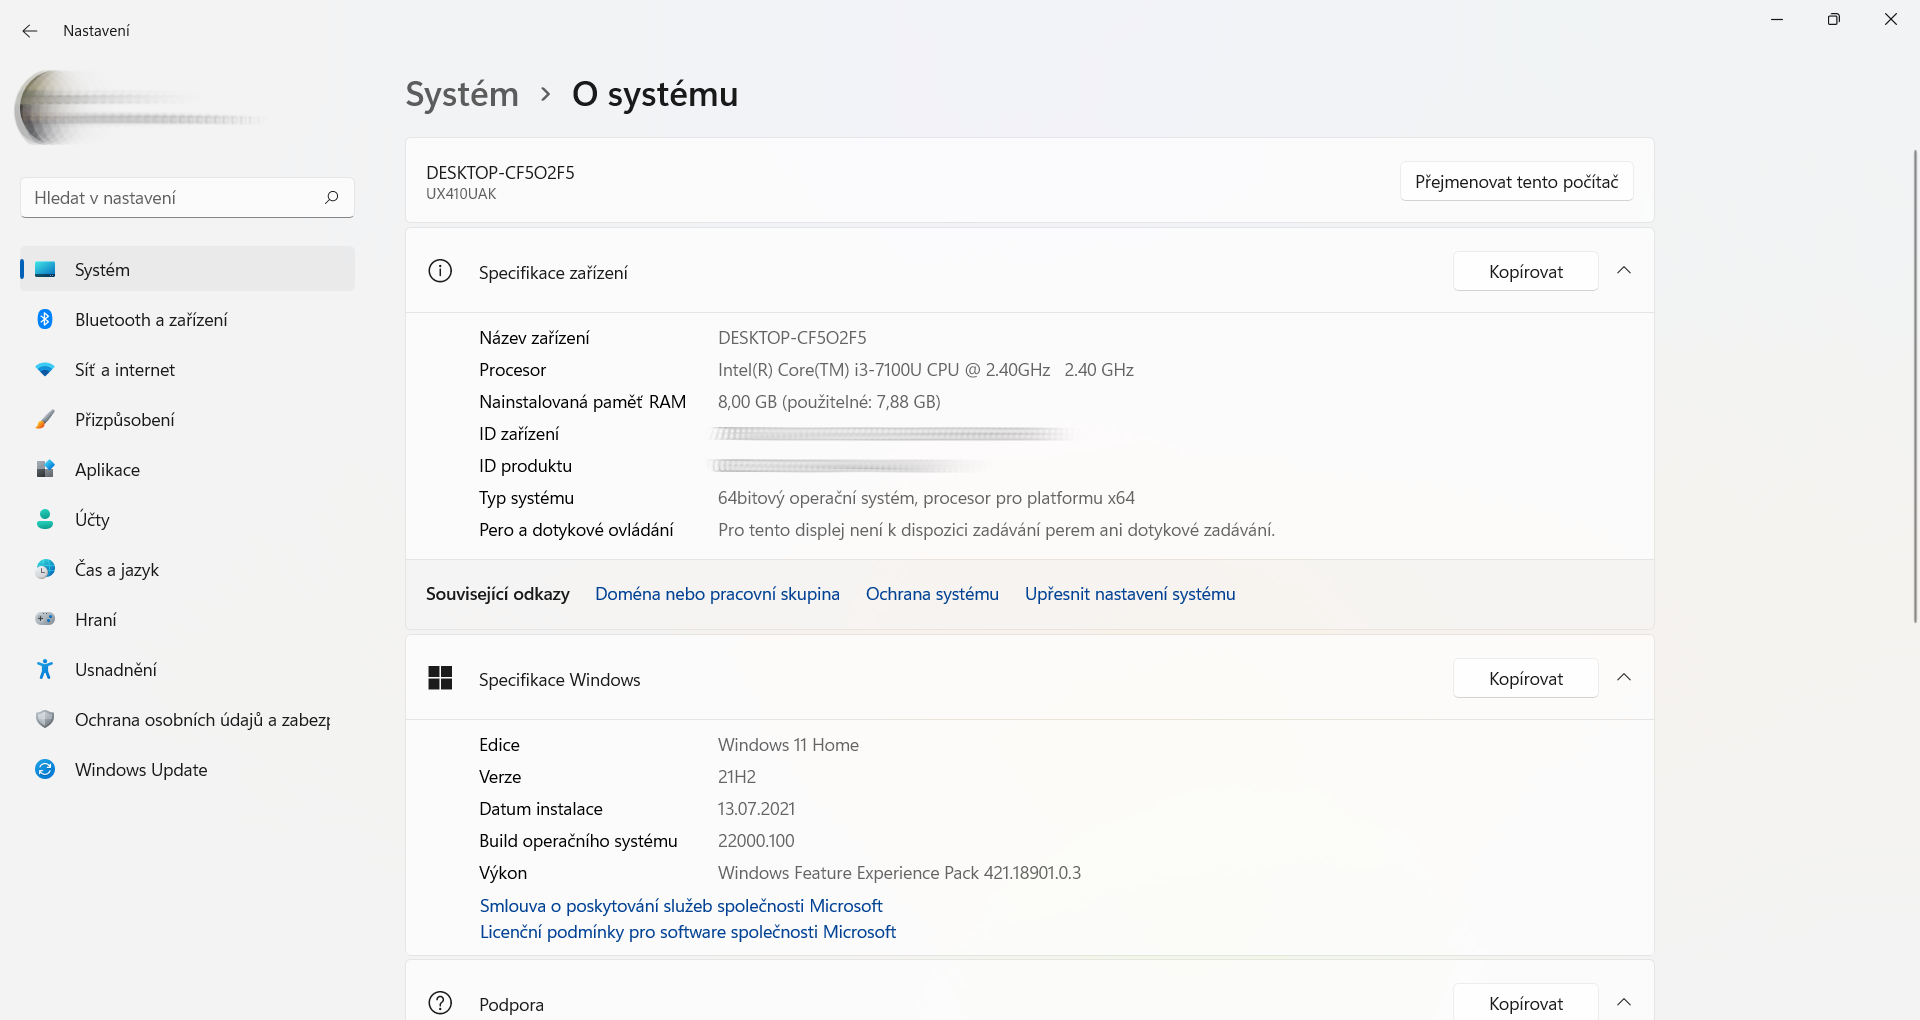Click the Windows logo beside Specifikace Windows
The height and width of the screenshot is (1020, 1920).
(x=440, y=678)
